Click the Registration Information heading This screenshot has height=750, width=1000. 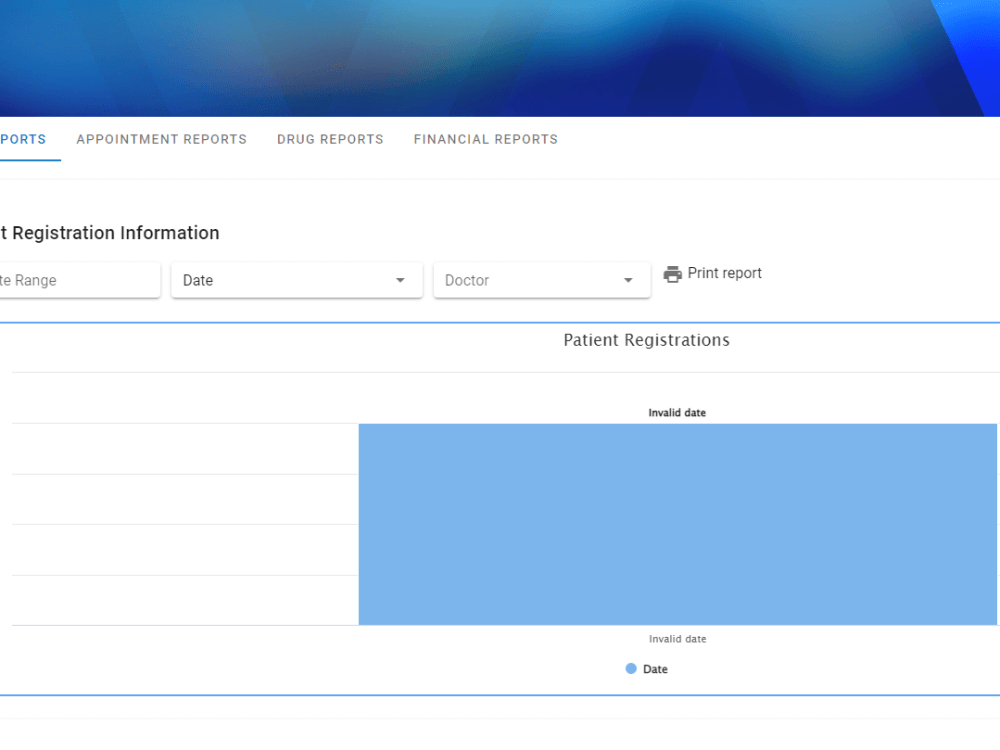(x=110, y=233)
